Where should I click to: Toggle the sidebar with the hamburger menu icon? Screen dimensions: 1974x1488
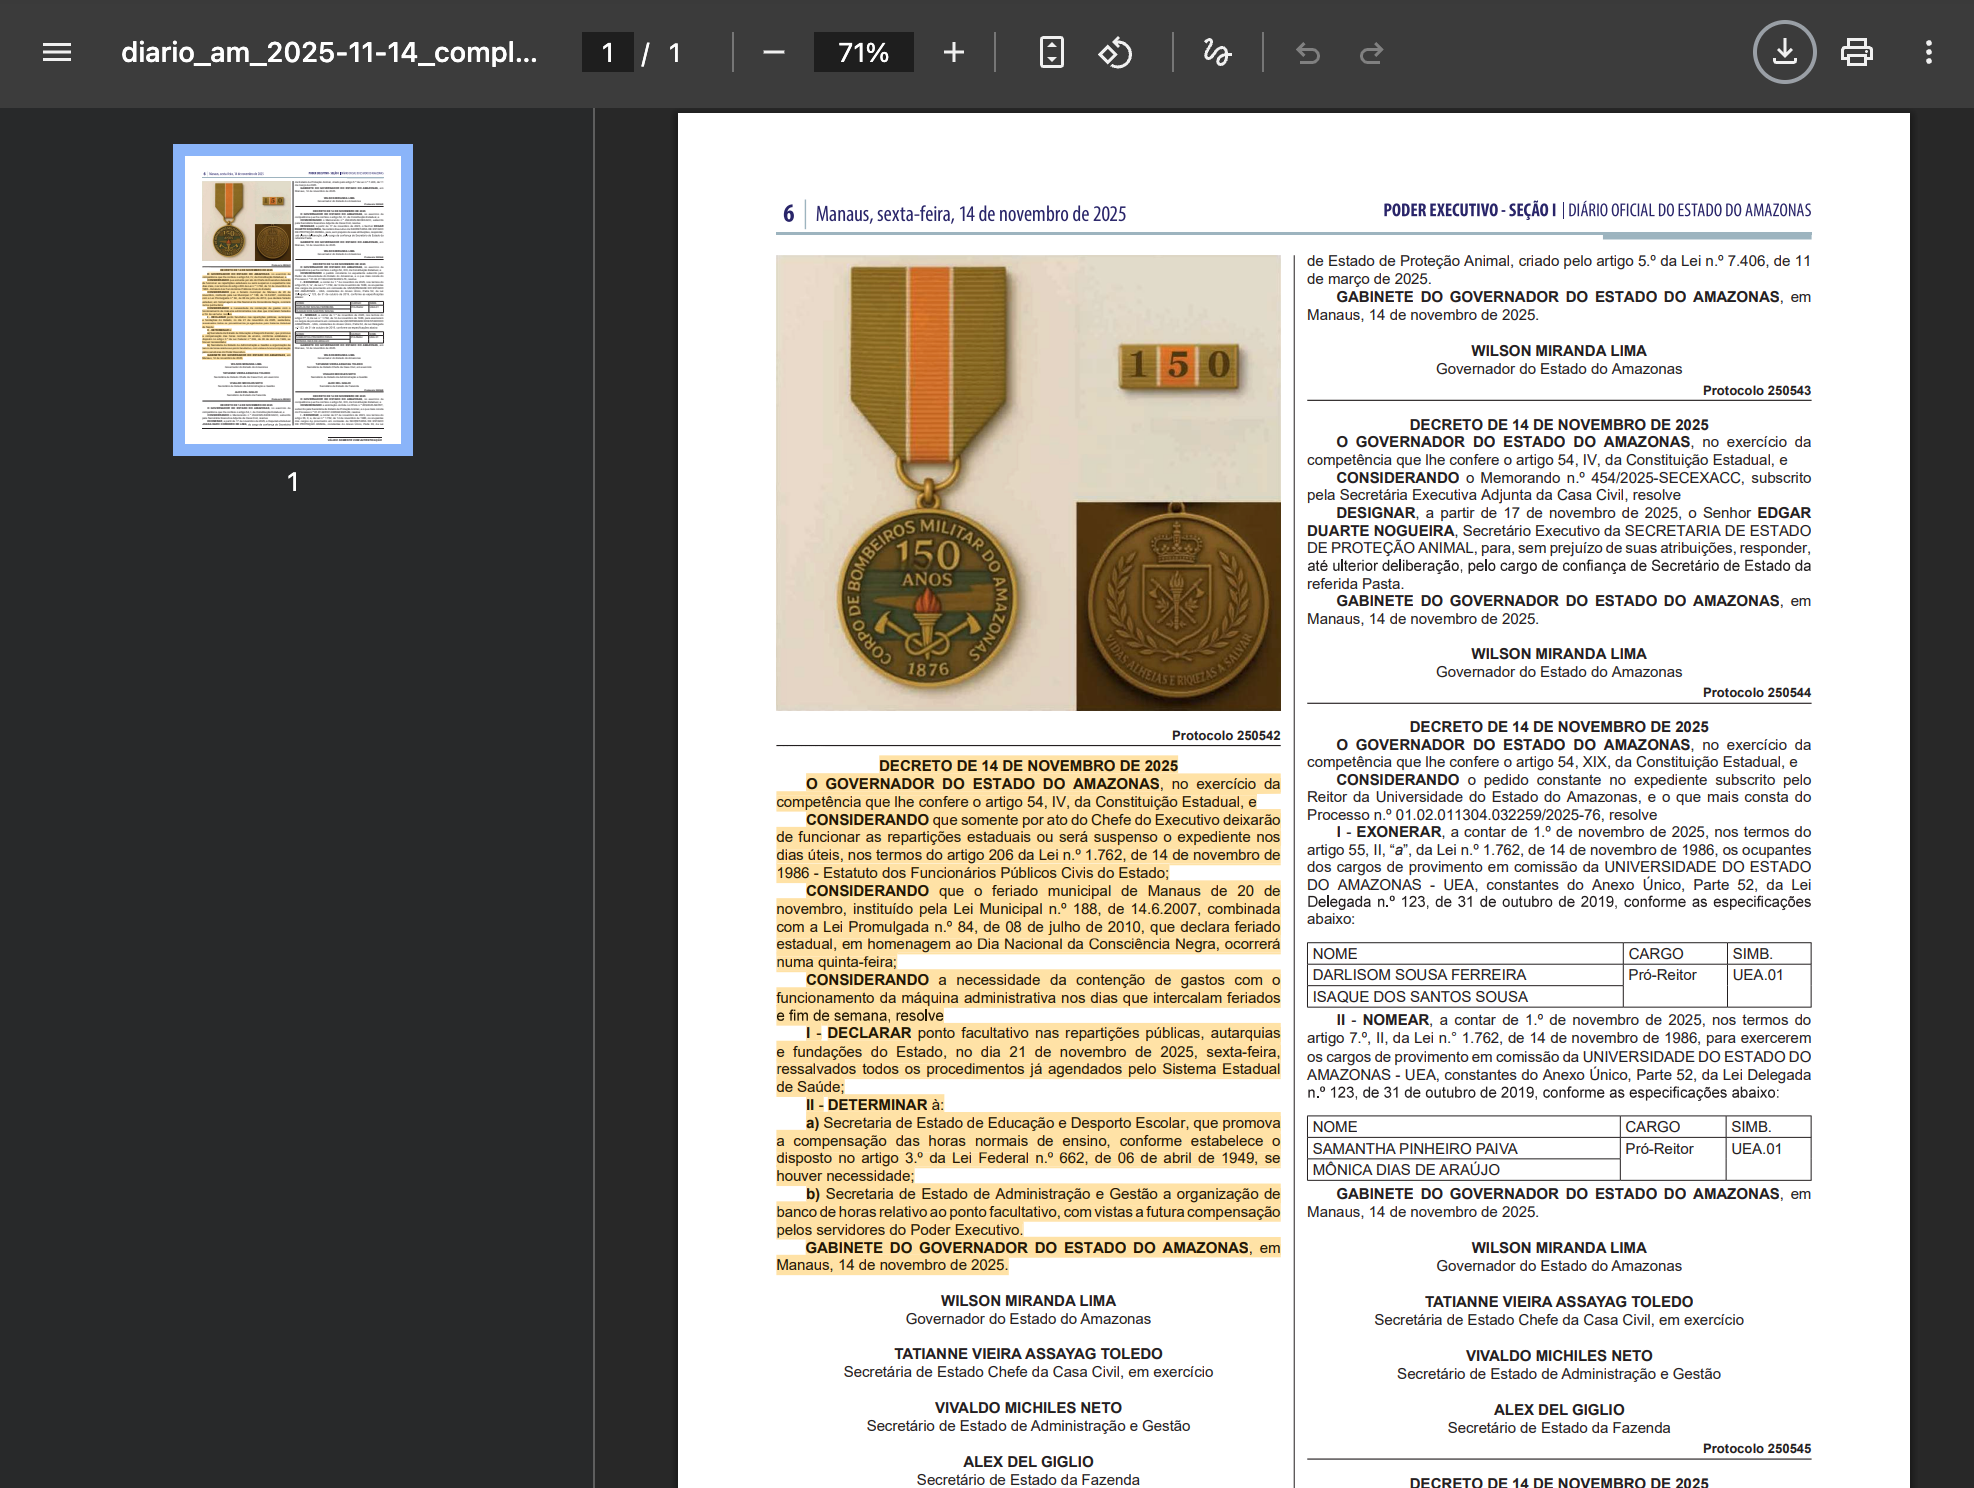57,52
